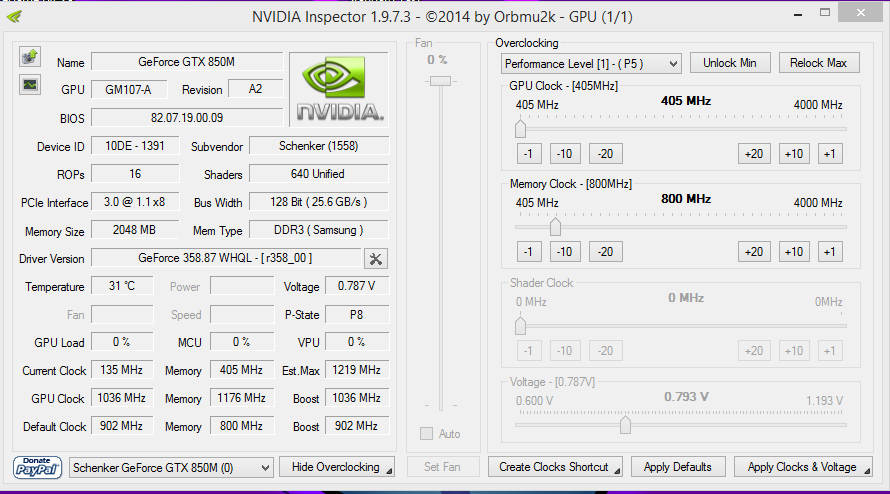Decrease Memory Clock by 1 MHz
Image resolution: width=890 pixels, height=494 pixels.
point(529,252)
